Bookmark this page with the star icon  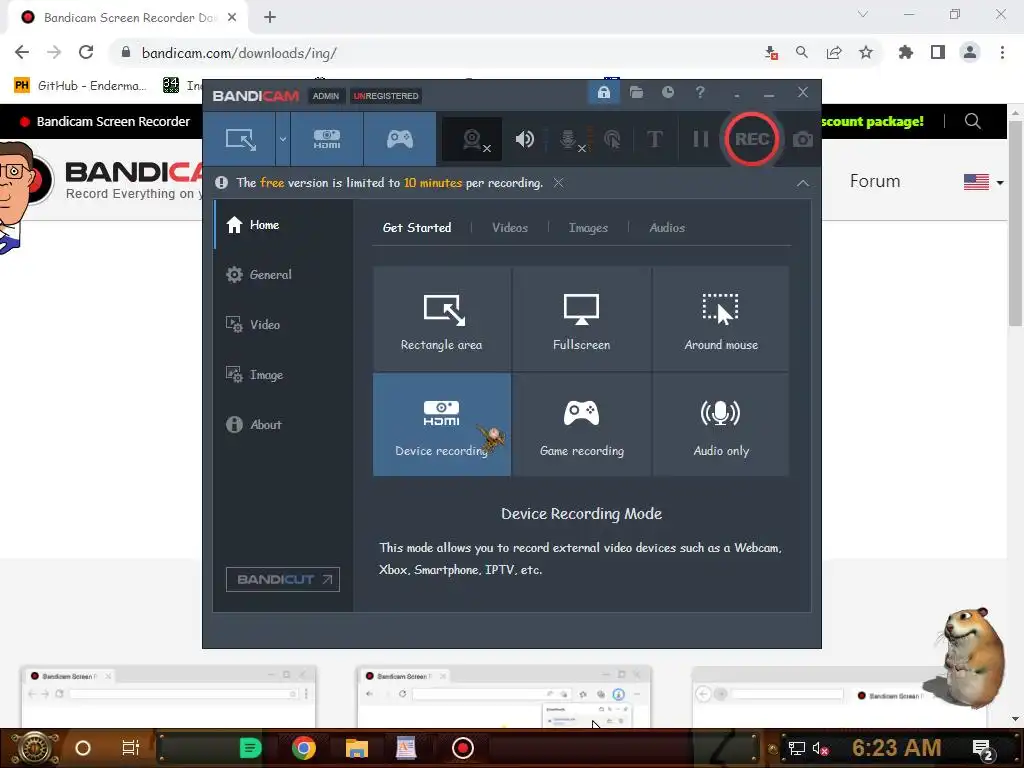click(x=866, y=52)
